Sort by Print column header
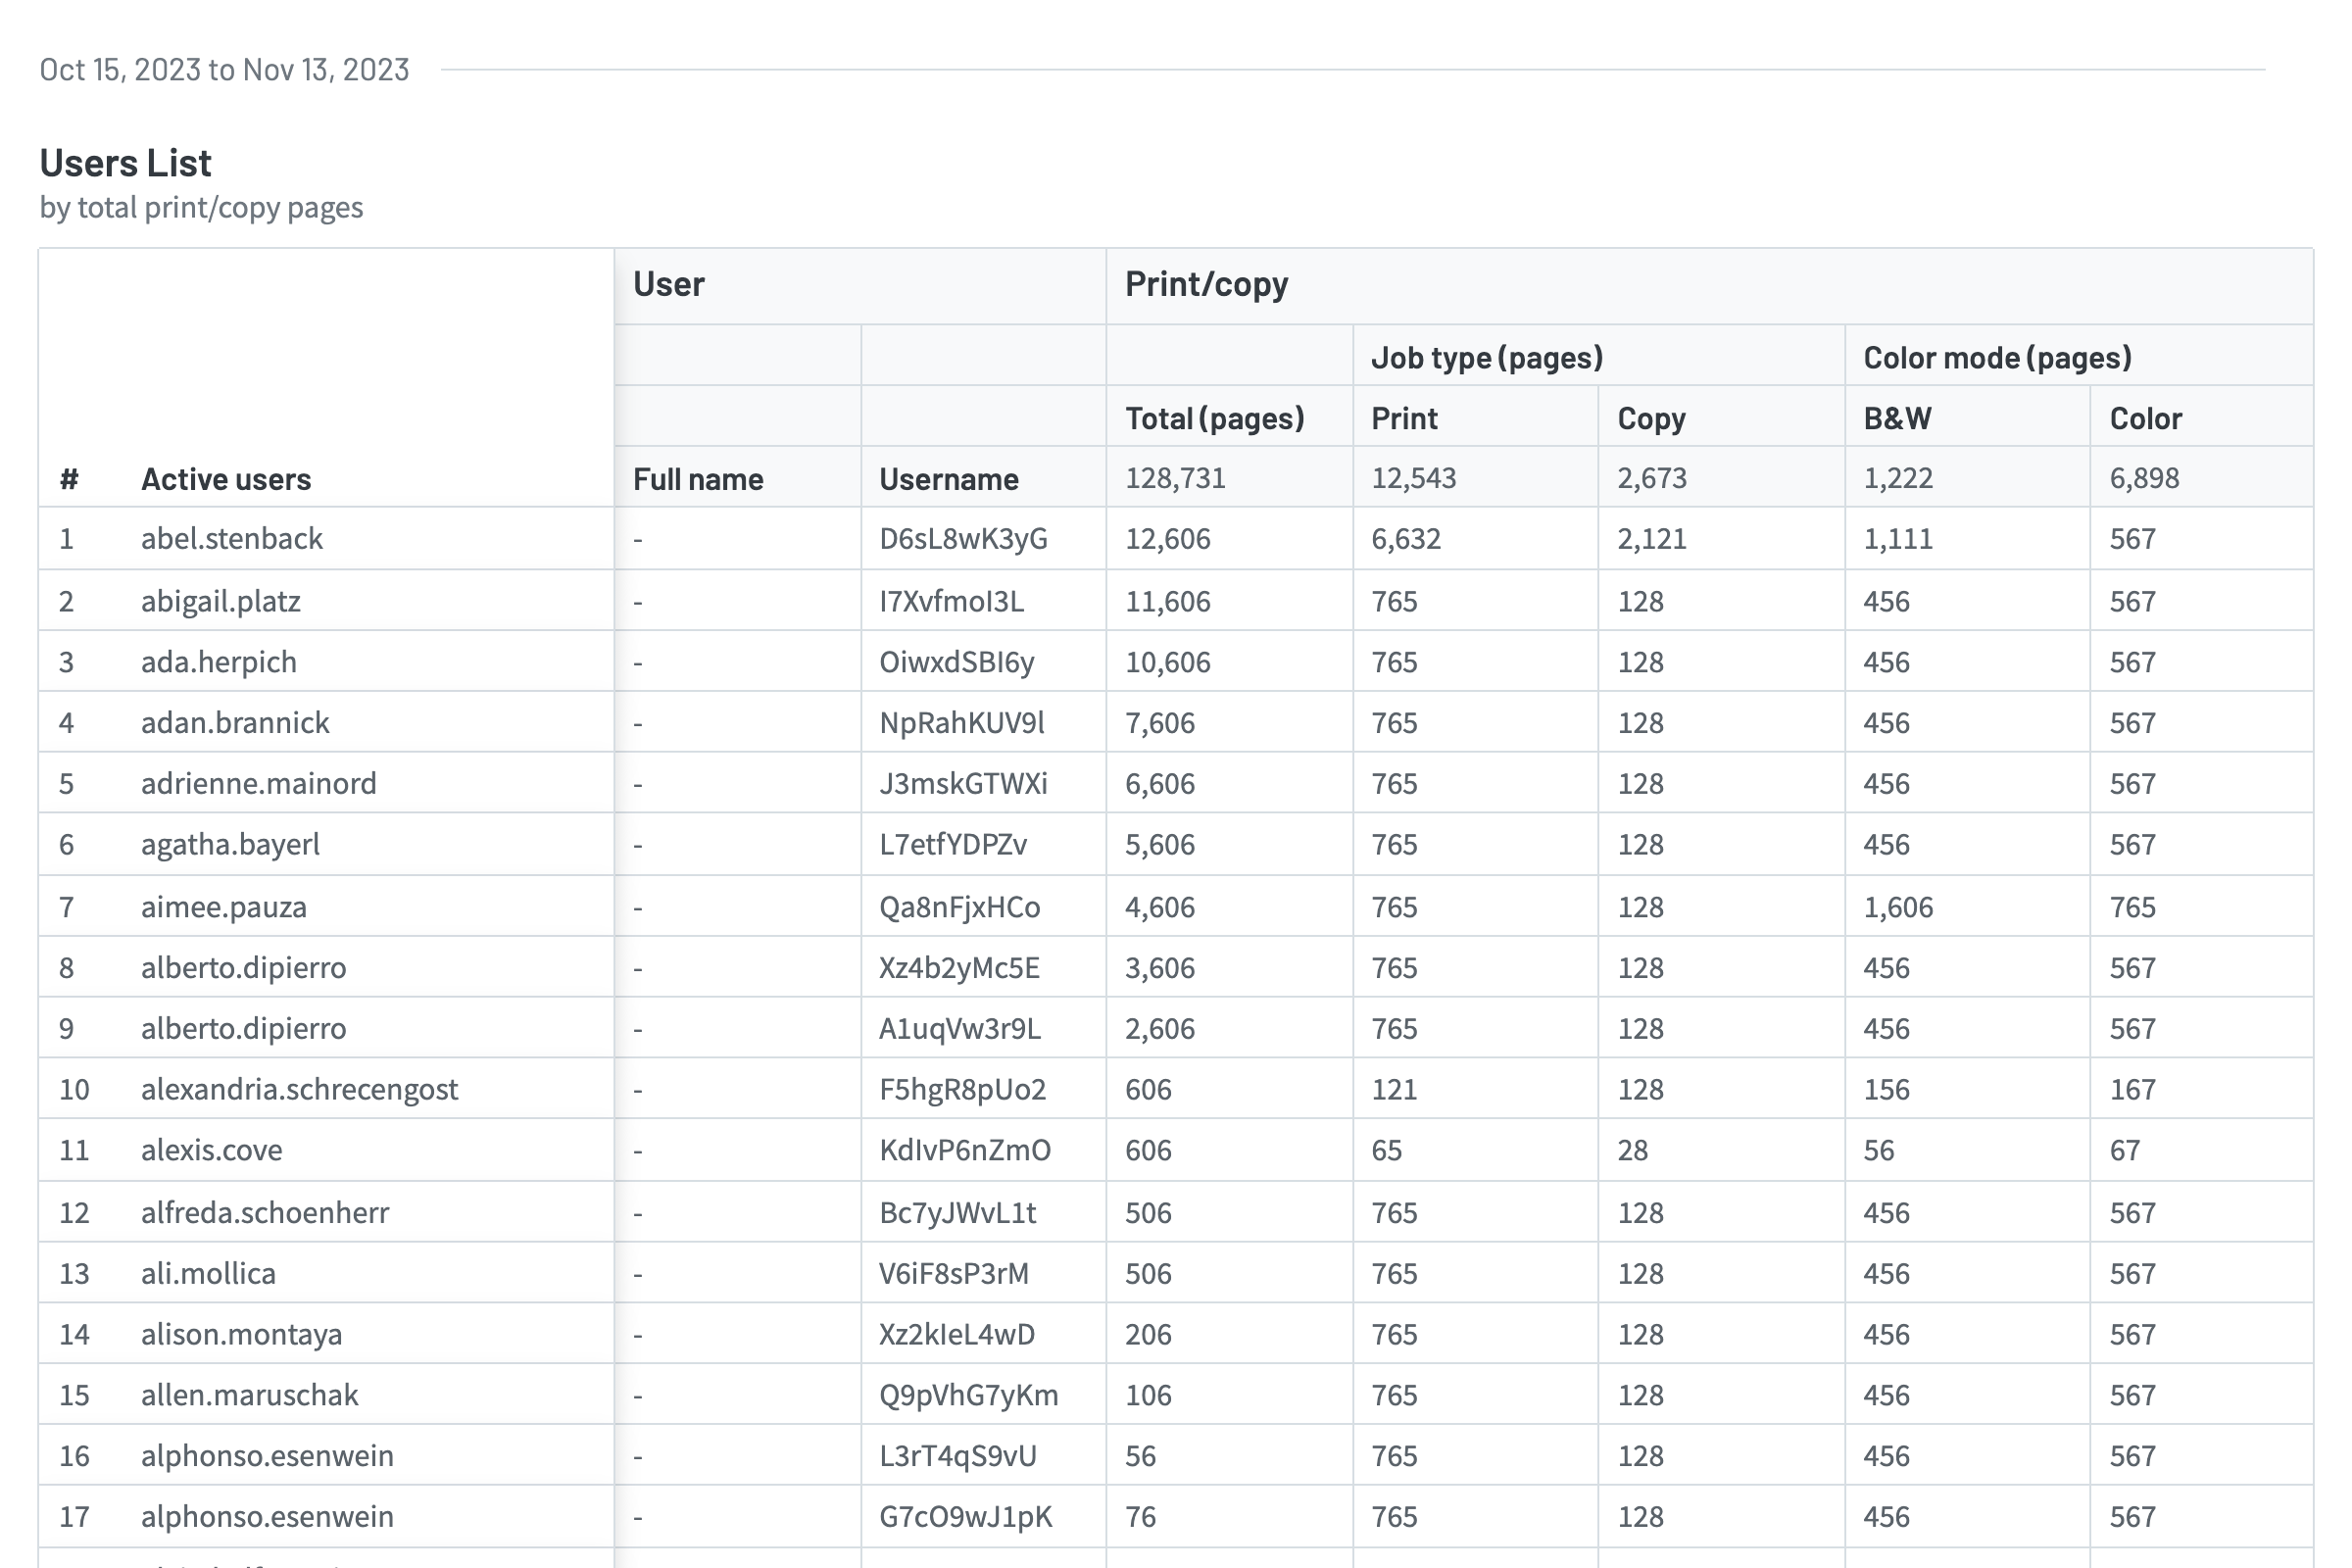2352x1568 pixels. [1404, 418]
